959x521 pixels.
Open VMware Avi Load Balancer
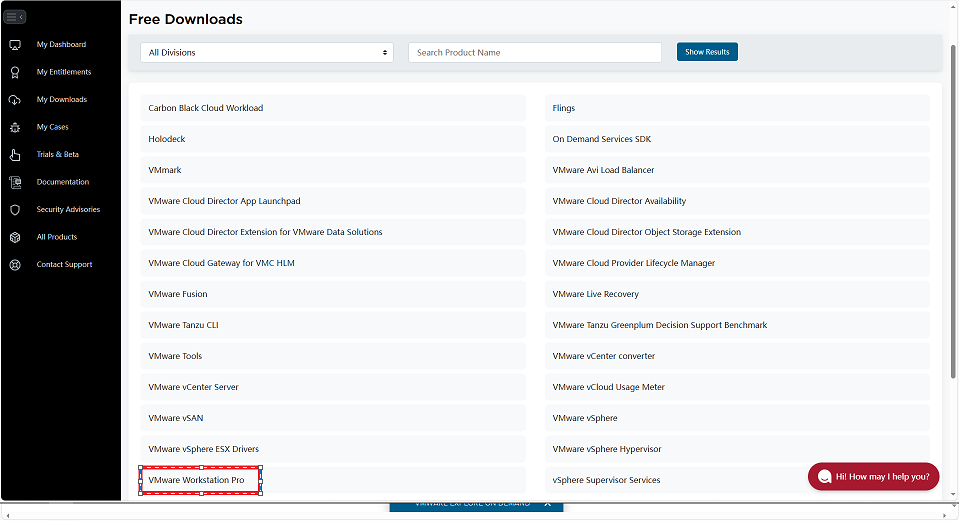click(x=737, y=170)
